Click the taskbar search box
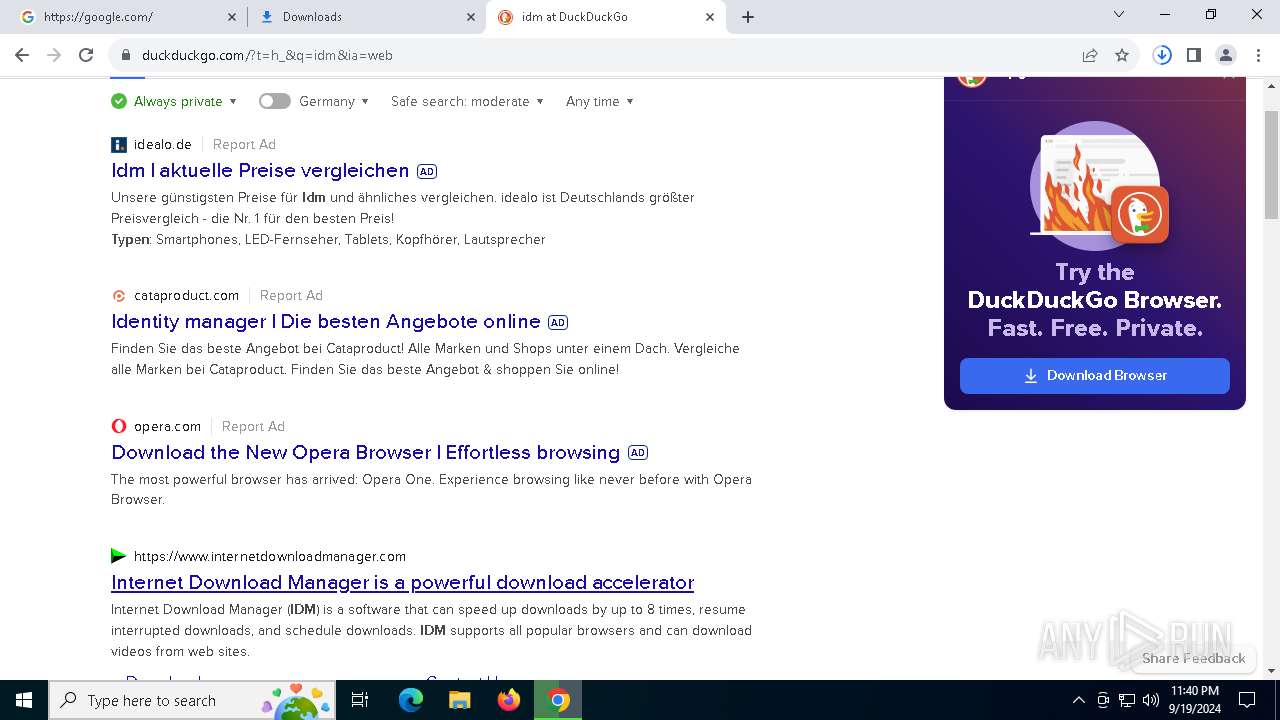The height and width of the screenshot is (720, 1280). 193,700
